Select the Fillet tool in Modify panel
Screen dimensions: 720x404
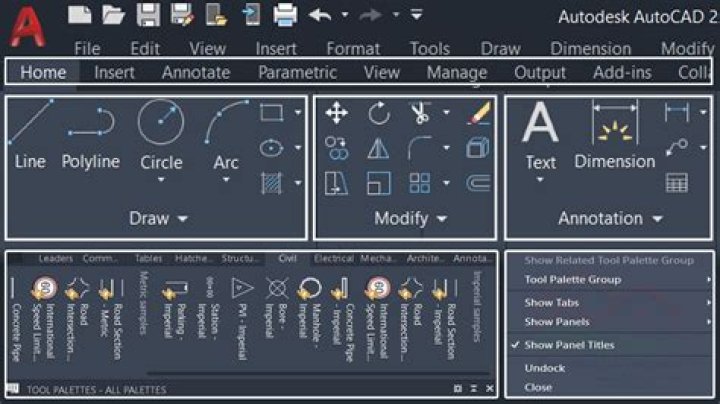click(420, 147)
